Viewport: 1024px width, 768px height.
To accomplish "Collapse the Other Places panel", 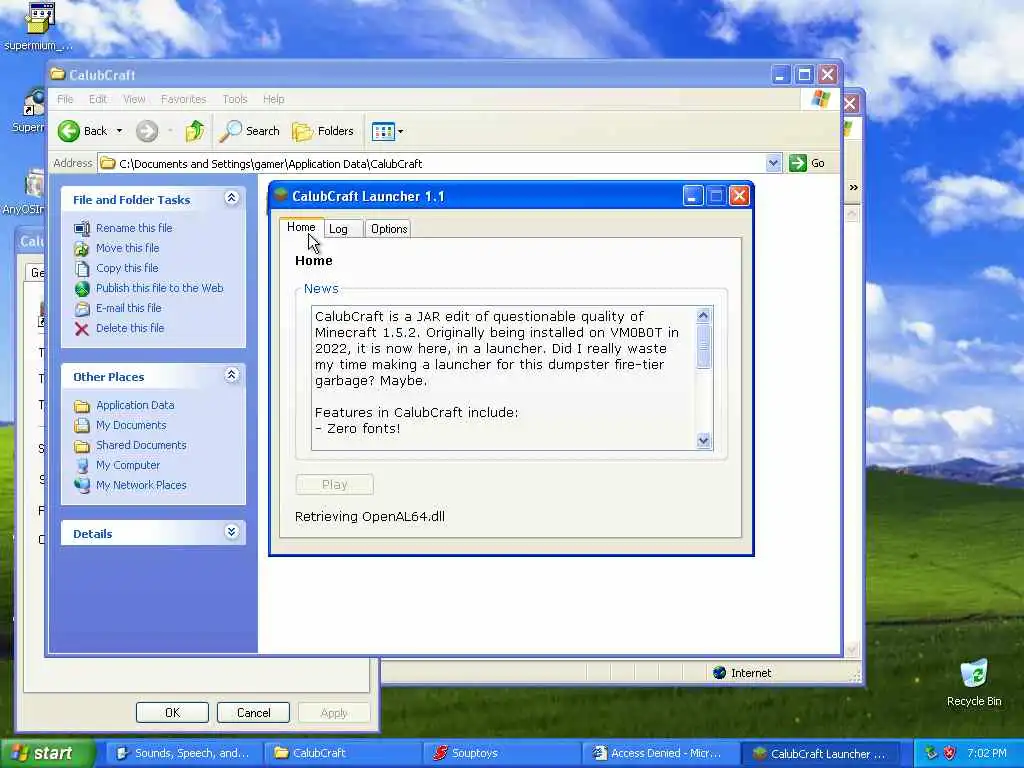I will (x=231, y=376).
